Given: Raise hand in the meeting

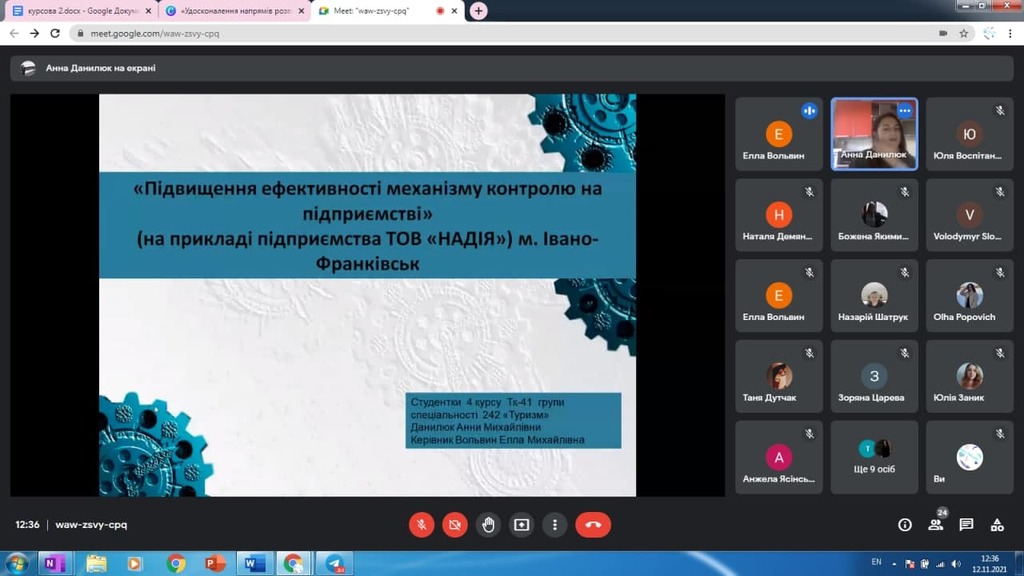Looking at the screenshot, I should pyautogui.click(x=488, y=525).
